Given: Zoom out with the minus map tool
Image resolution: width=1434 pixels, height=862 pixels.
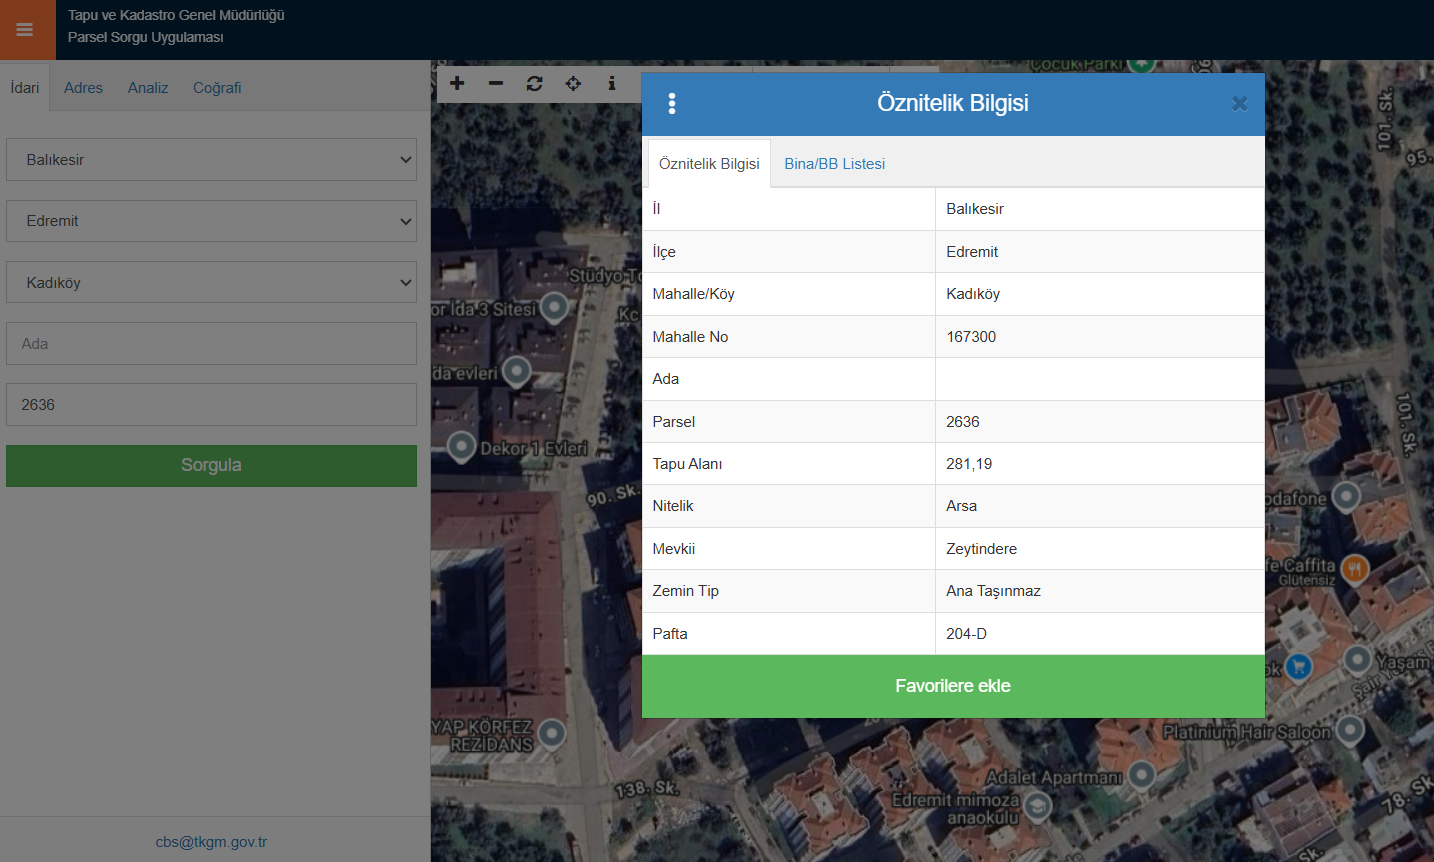Looking at the screenshot, I should pyautogui.click(x=496, y=83).
